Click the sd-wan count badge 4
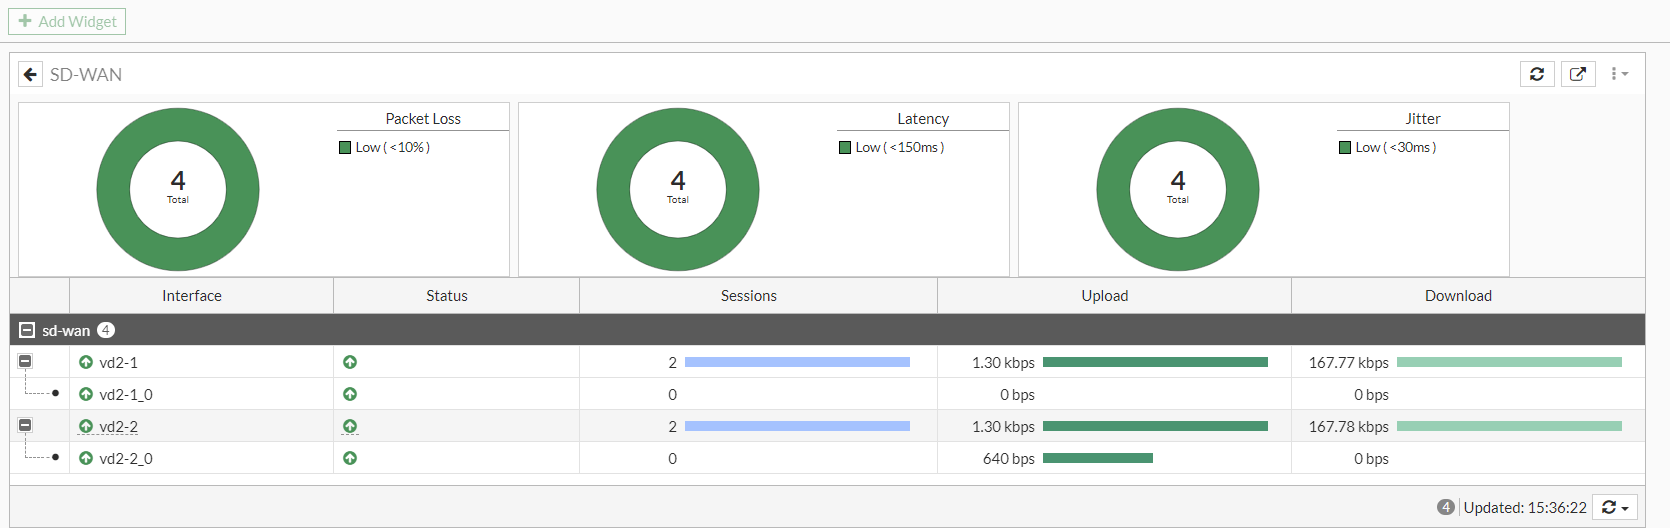 [x=106, y=330]
